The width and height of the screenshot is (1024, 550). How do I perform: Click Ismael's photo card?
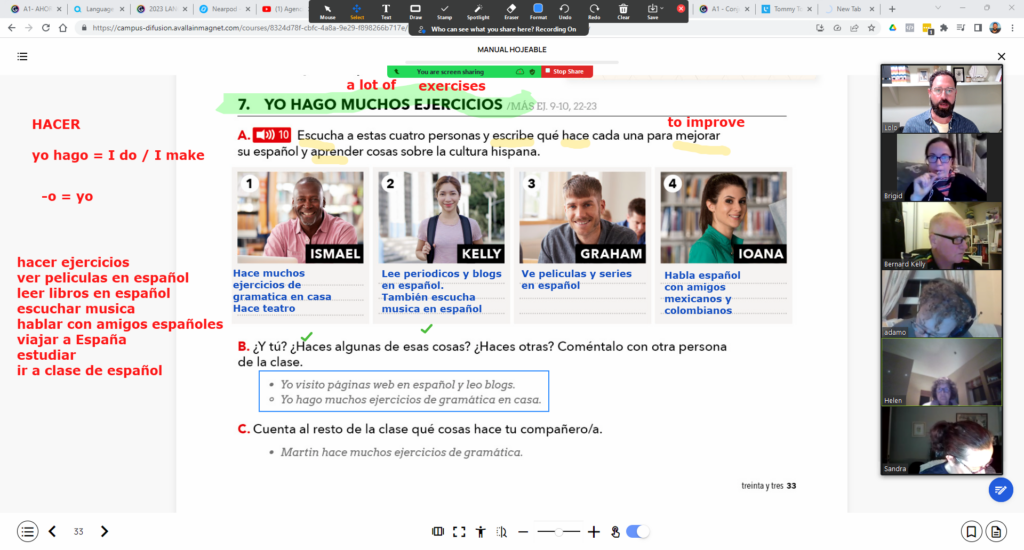click(300, 218)
